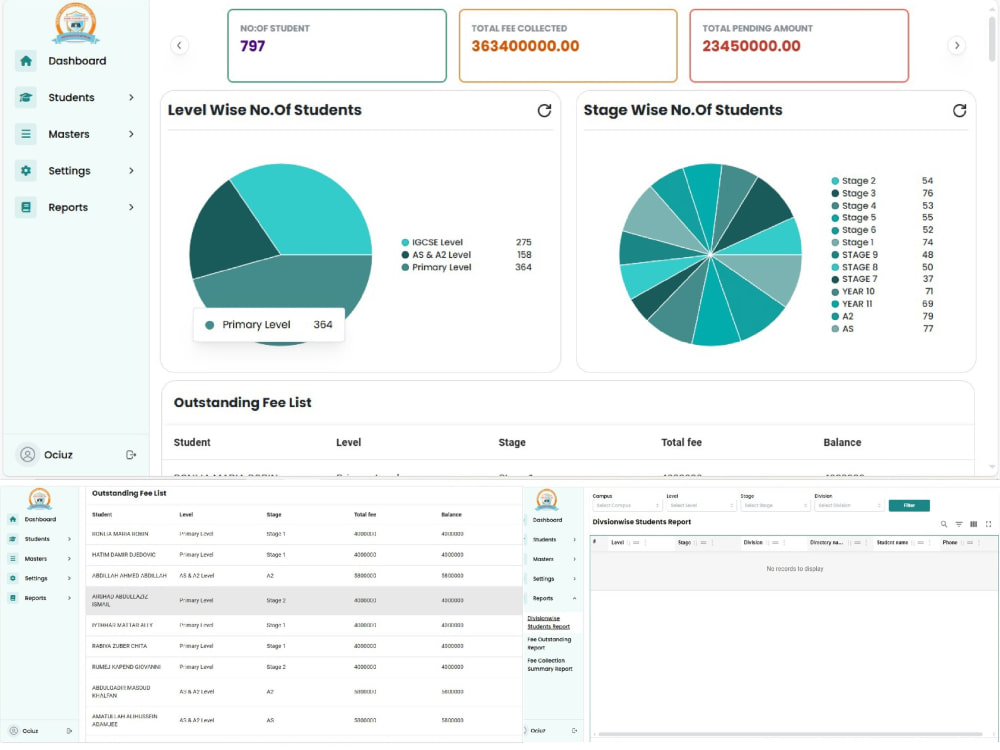The height and width of the screenshot is (750, 1000).
Task: Click the TOTAL FEE COLLECTED card
Action: coord(568,46)
